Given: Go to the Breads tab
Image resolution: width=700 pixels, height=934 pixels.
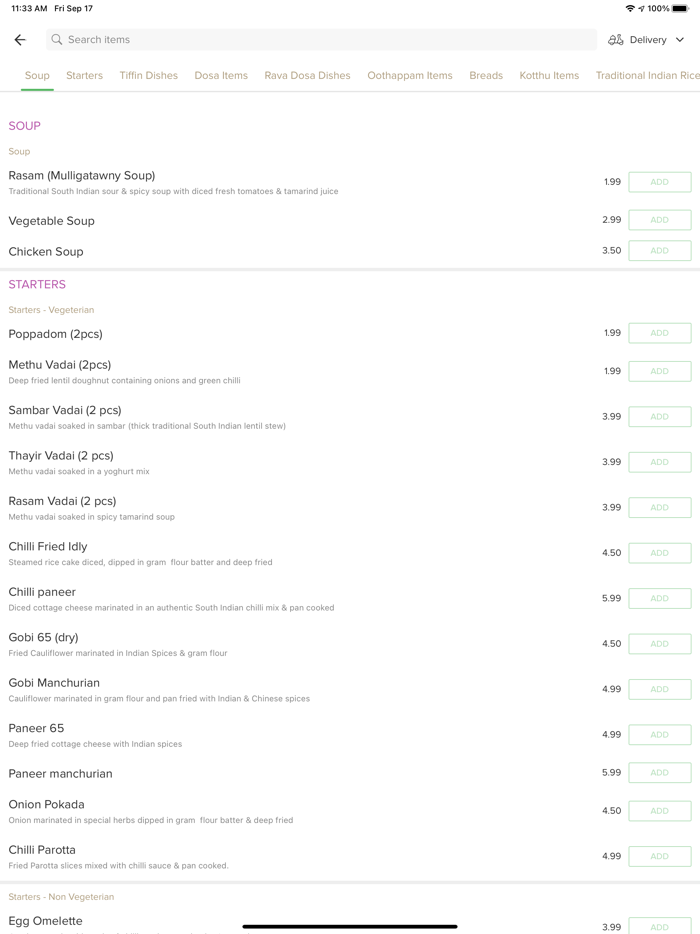Looking at the screenshot, I should pos(486,75).
